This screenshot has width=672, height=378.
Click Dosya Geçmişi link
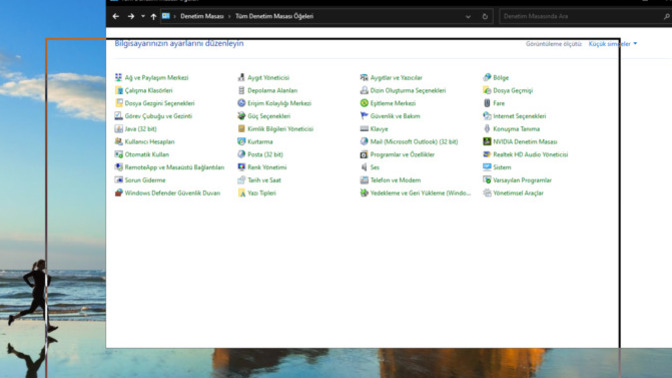513,90
